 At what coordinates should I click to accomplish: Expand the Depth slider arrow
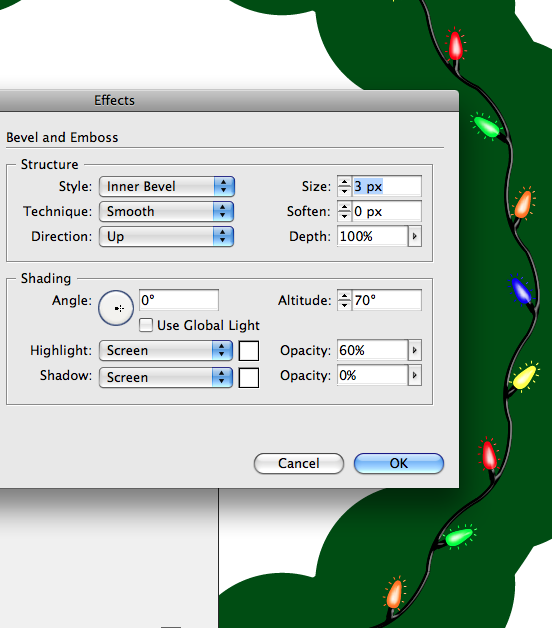(x=415, y=236)
